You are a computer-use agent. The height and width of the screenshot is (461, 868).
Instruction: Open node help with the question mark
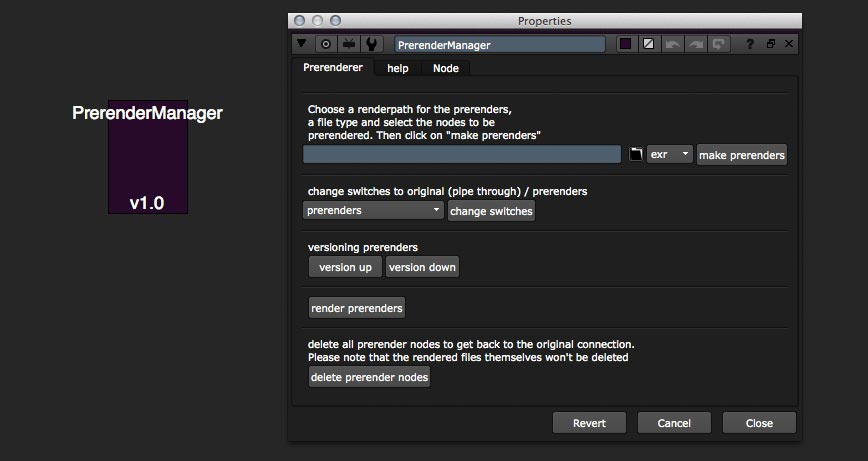(750, 44)
